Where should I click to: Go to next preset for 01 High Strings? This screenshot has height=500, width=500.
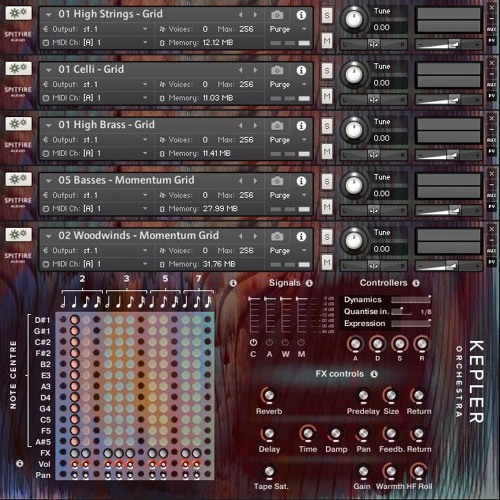pyautogui.click(x=255, y=15)
